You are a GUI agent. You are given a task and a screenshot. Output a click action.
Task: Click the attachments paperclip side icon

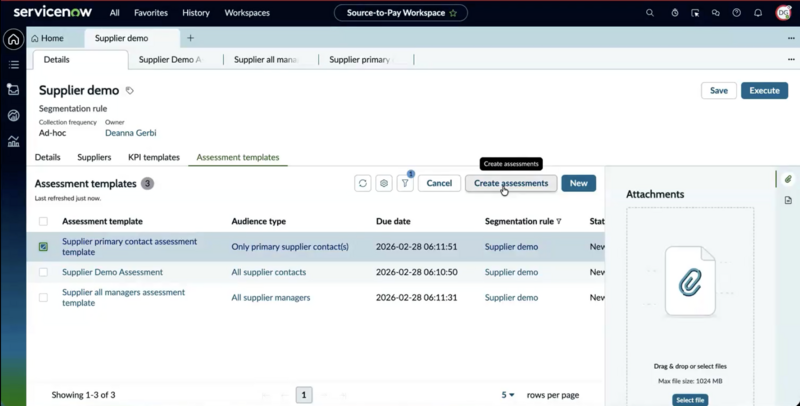click(788, 179)
